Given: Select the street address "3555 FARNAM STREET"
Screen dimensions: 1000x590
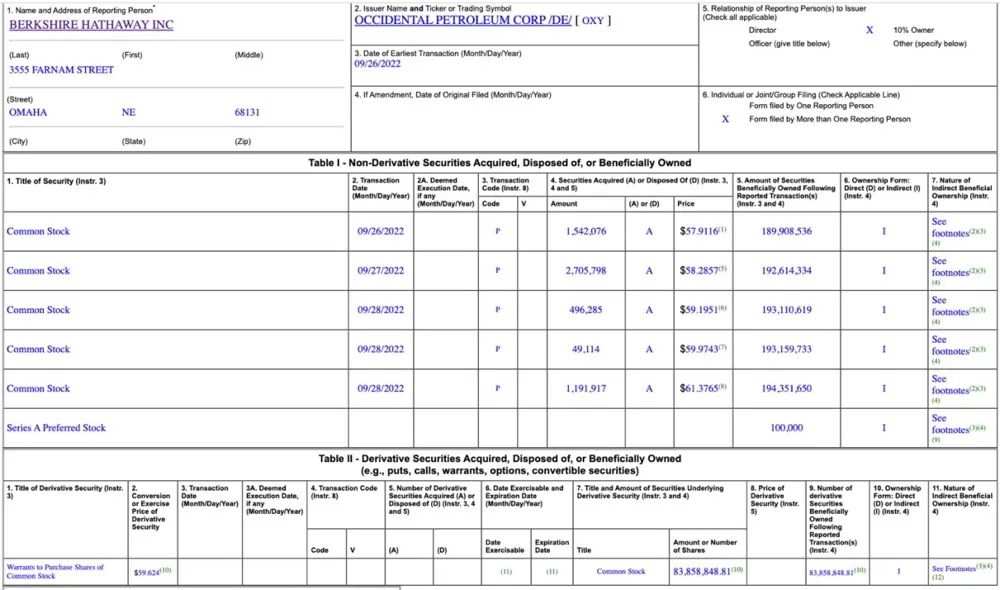Looking at the screenshot, I should click(x=61, y=70).
